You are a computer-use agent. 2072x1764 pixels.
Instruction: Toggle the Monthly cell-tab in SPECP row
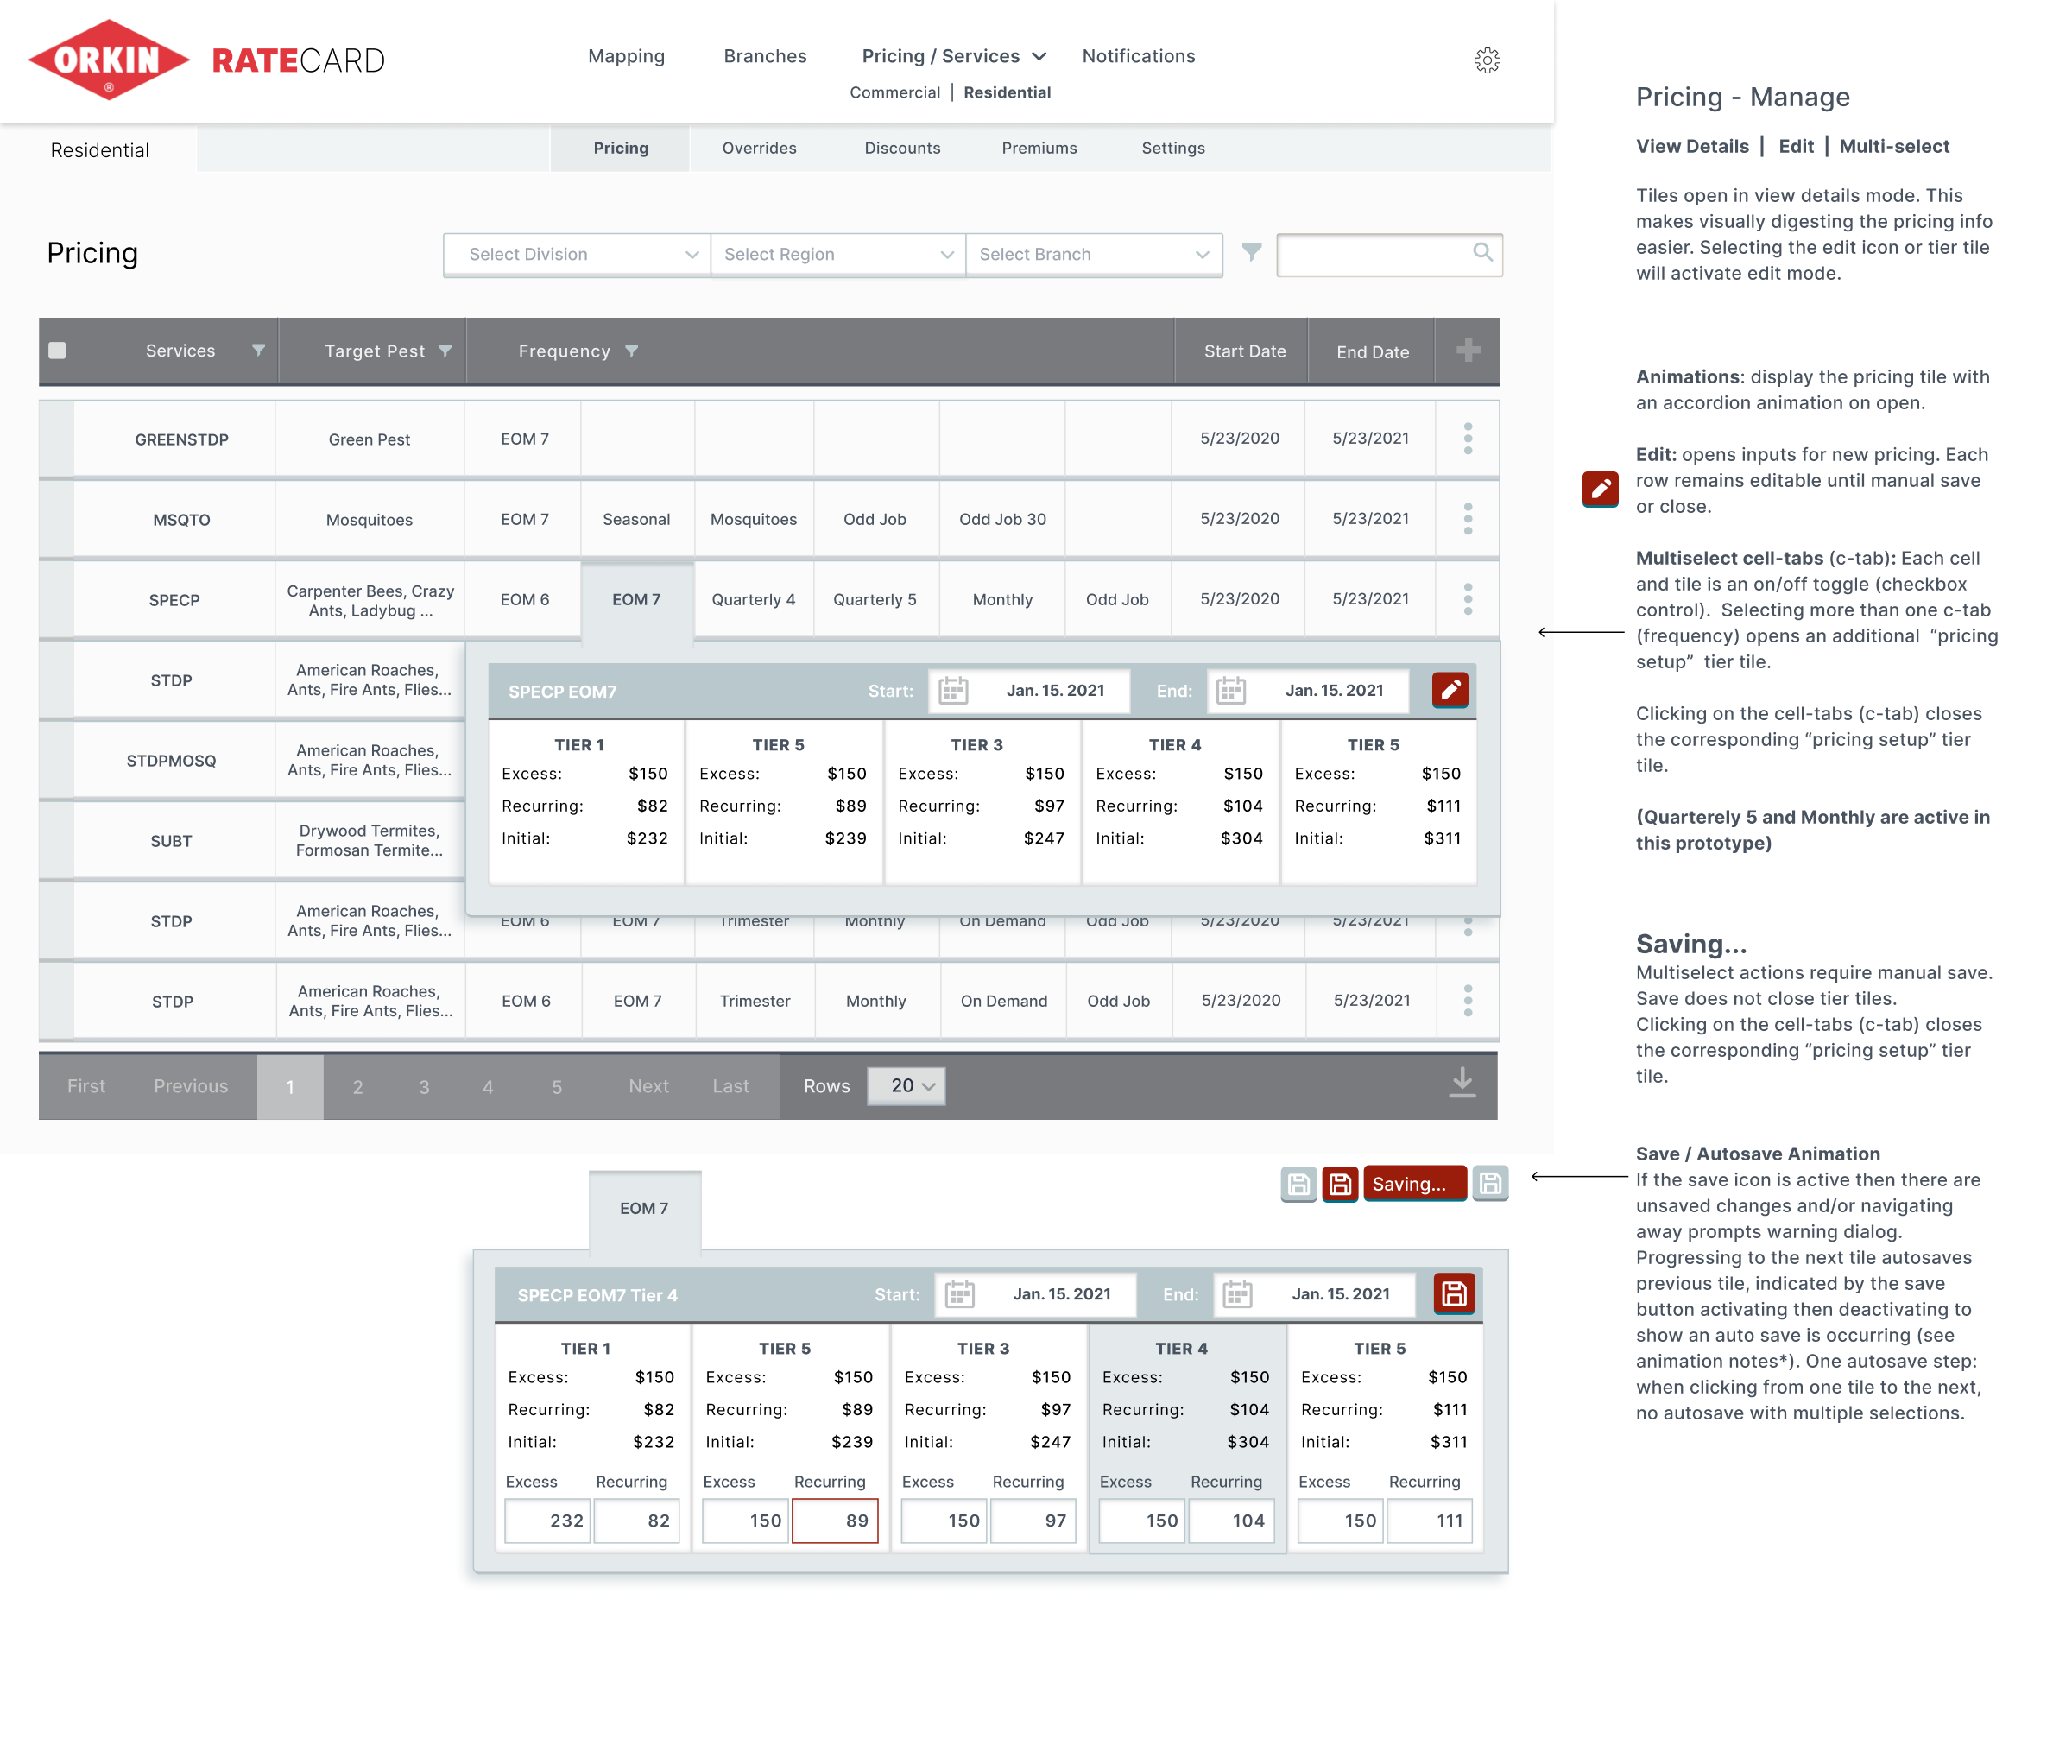[1002, 600]
